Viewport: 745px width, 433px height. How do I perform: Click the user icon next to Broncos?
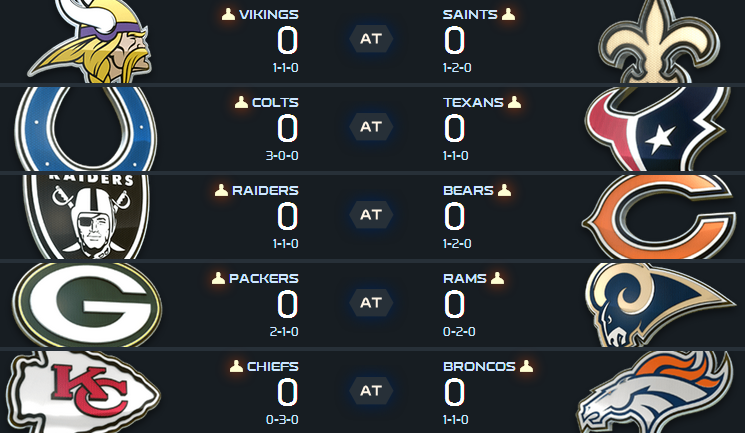click(x=524, y=366)
